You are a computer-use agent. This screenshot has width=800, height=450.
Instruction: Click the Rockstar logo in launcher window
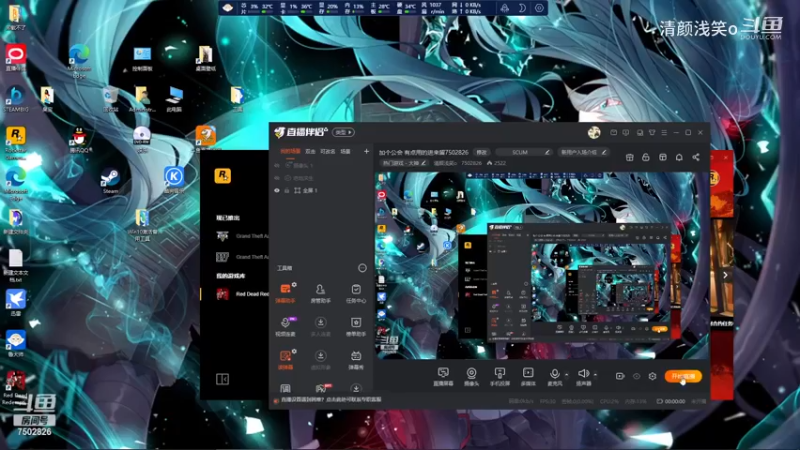(222, 176)
